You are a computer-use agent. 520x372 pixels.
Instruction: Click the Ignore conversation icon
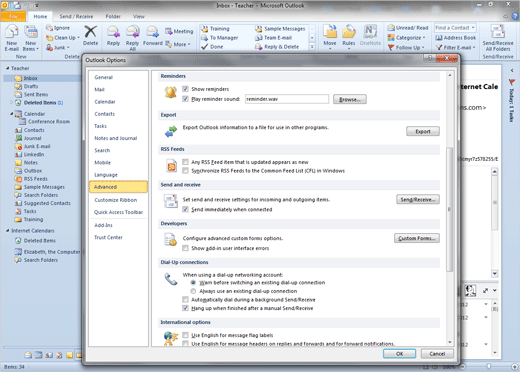click(50, 28)
